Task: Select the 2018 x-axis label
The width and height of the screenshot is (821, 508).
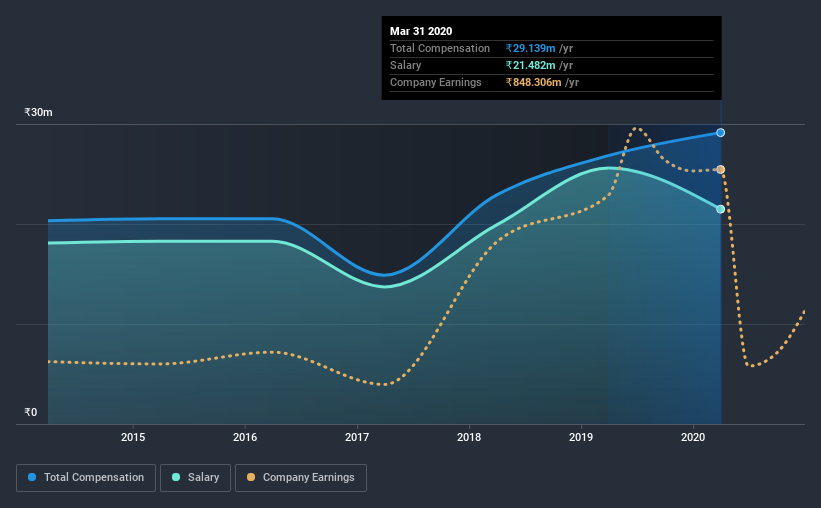Action: 469,437
